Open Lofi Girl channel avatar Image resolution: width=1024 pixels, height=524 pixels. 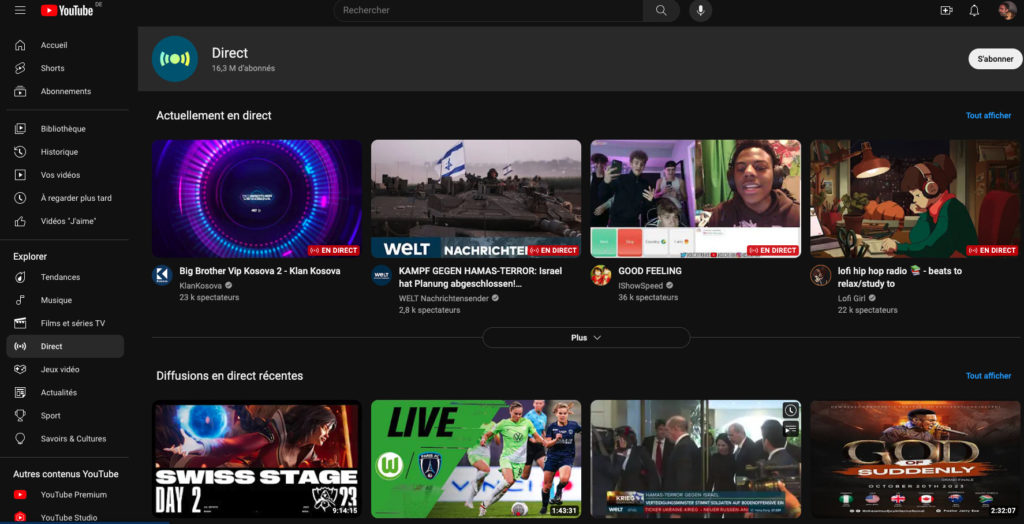[820, 275]
